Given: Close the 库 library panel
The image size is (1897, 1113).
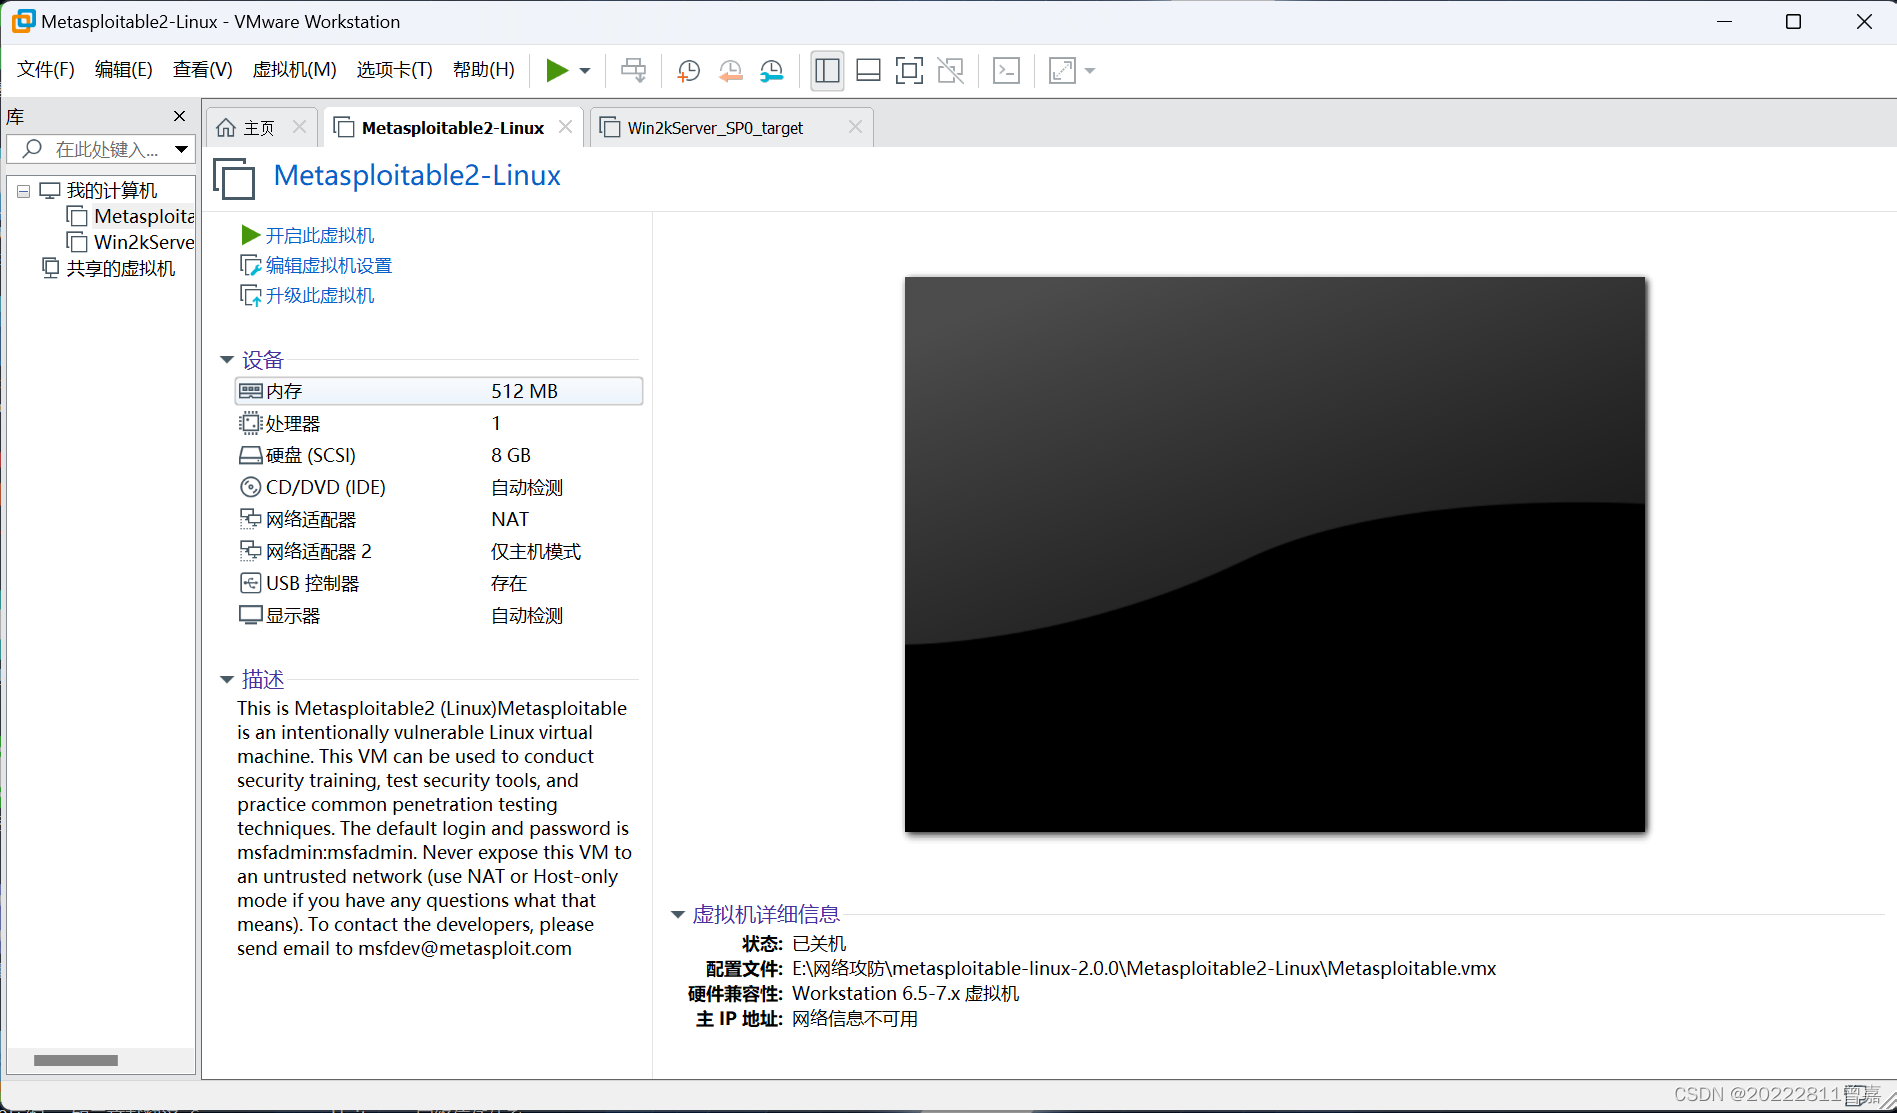Looking at the screenshot, I should pos(180,116).
